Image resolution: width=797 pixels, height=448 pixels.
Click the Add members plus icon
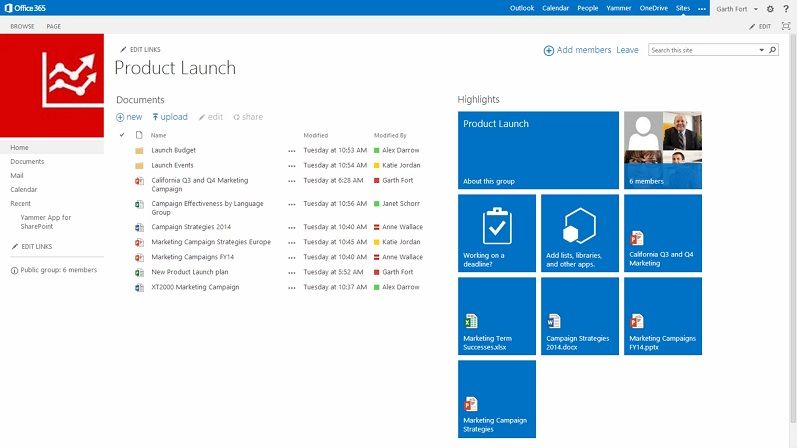pos(549,50)
